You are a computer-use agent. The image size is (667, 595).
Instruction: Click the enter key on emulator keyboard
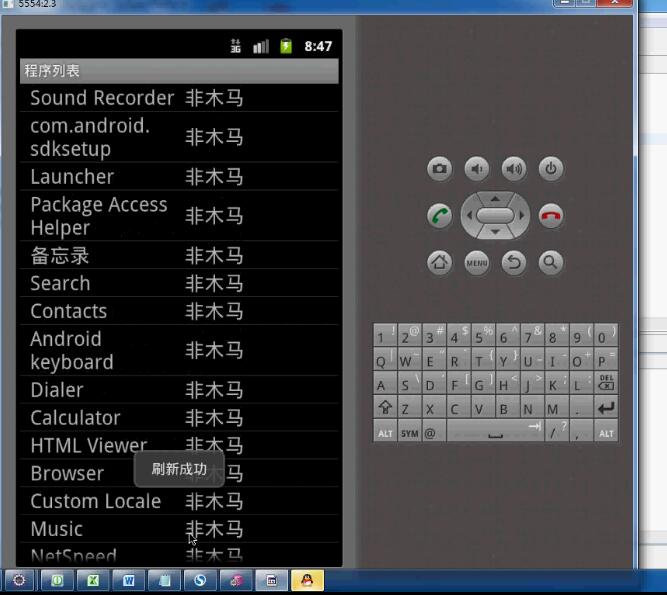click(606, 407)
